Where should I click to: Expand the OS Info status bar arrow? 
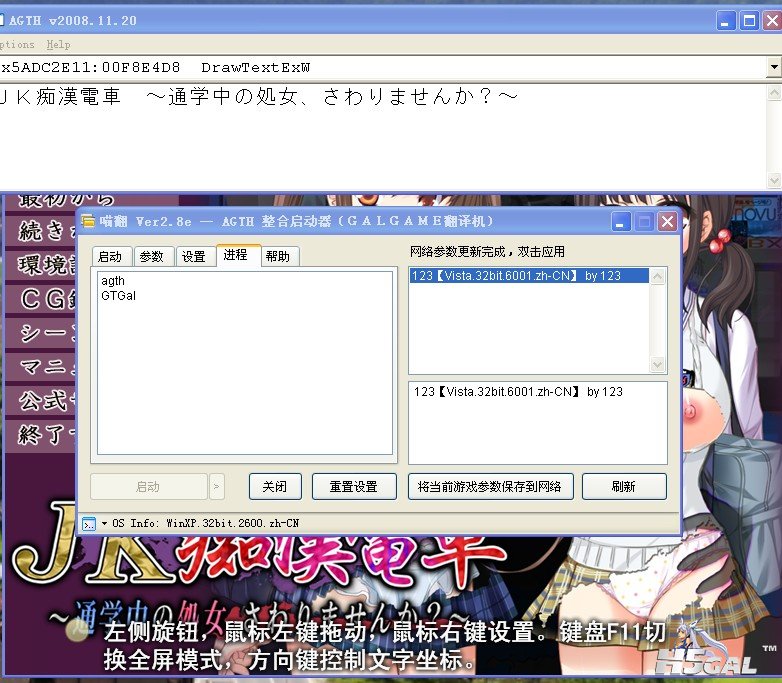[x=104, y=523]
